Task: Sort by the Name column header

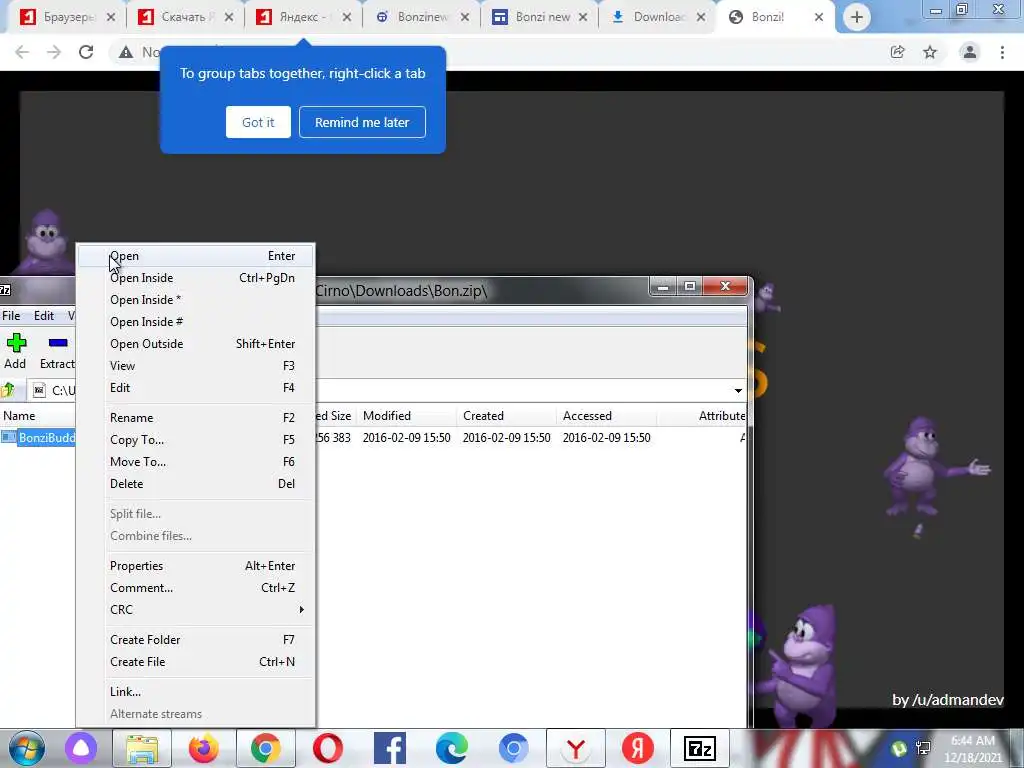Action: (x=38, y=416)
